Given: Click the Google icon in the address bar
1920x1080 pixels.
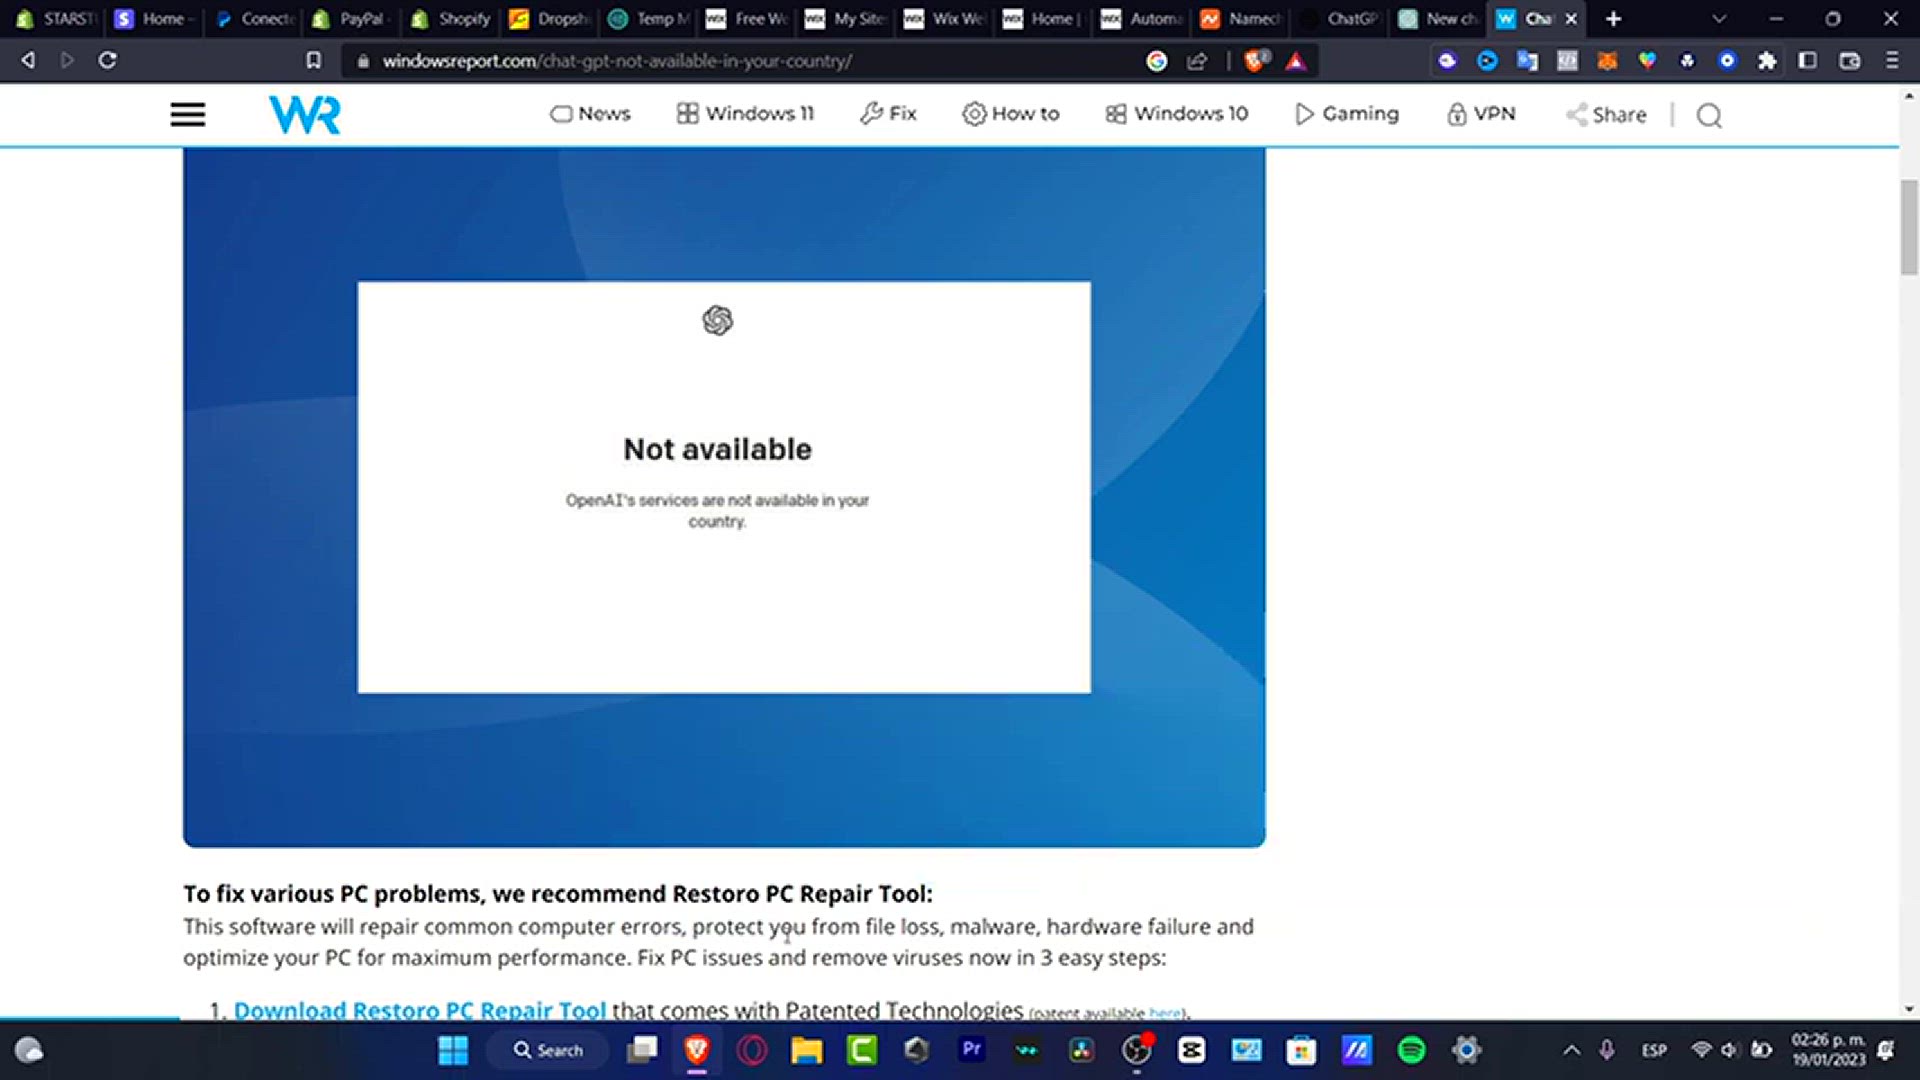Looking at the screenshot, I should (1157, 61).
